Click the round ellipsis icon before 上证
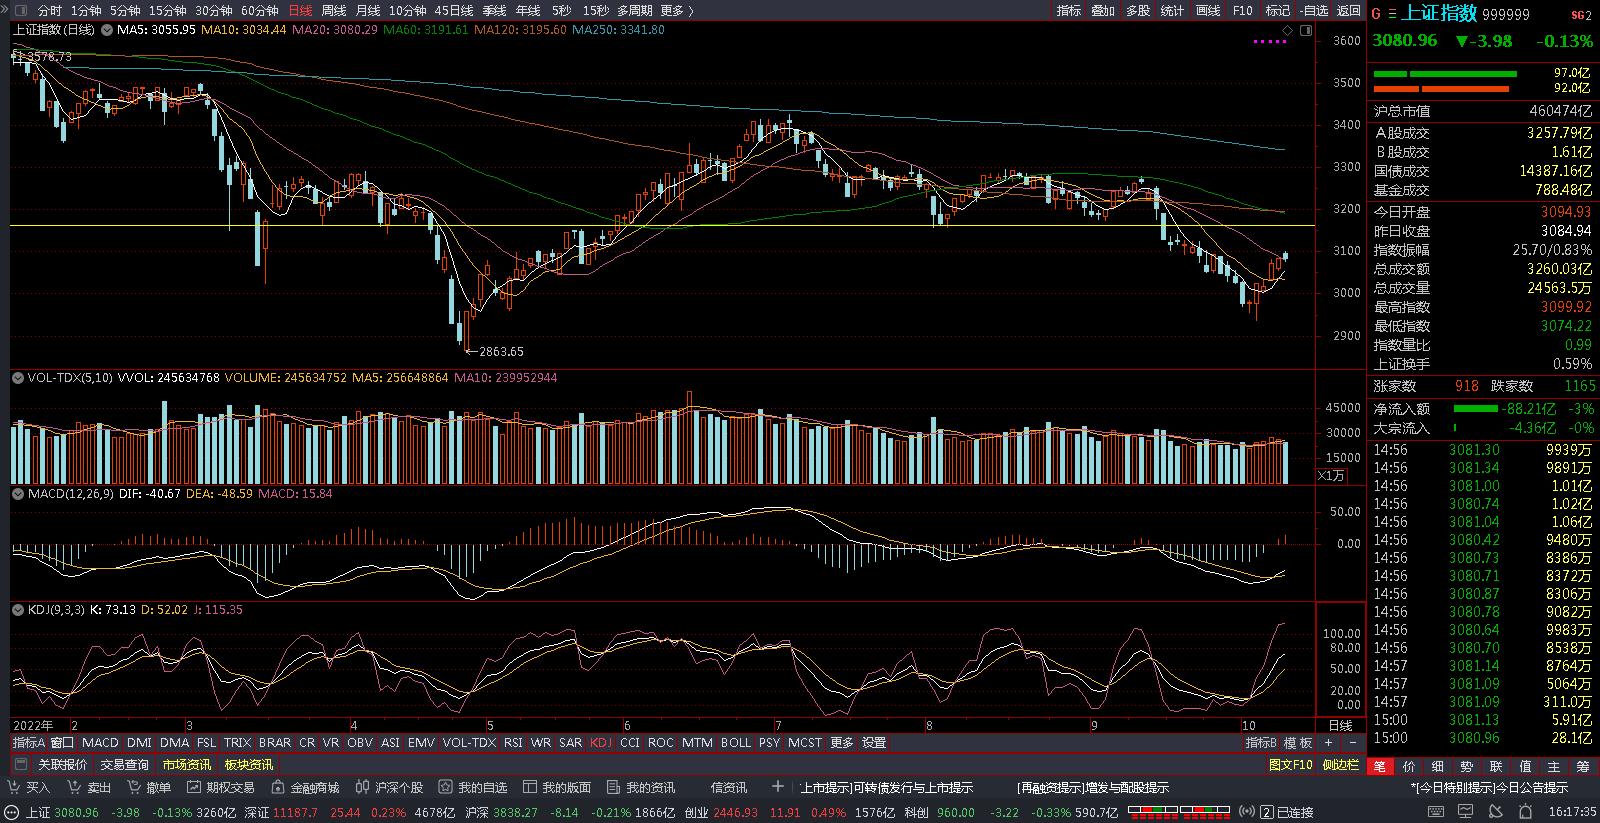This screenshot has height=823, width=1600. (13, 812)
